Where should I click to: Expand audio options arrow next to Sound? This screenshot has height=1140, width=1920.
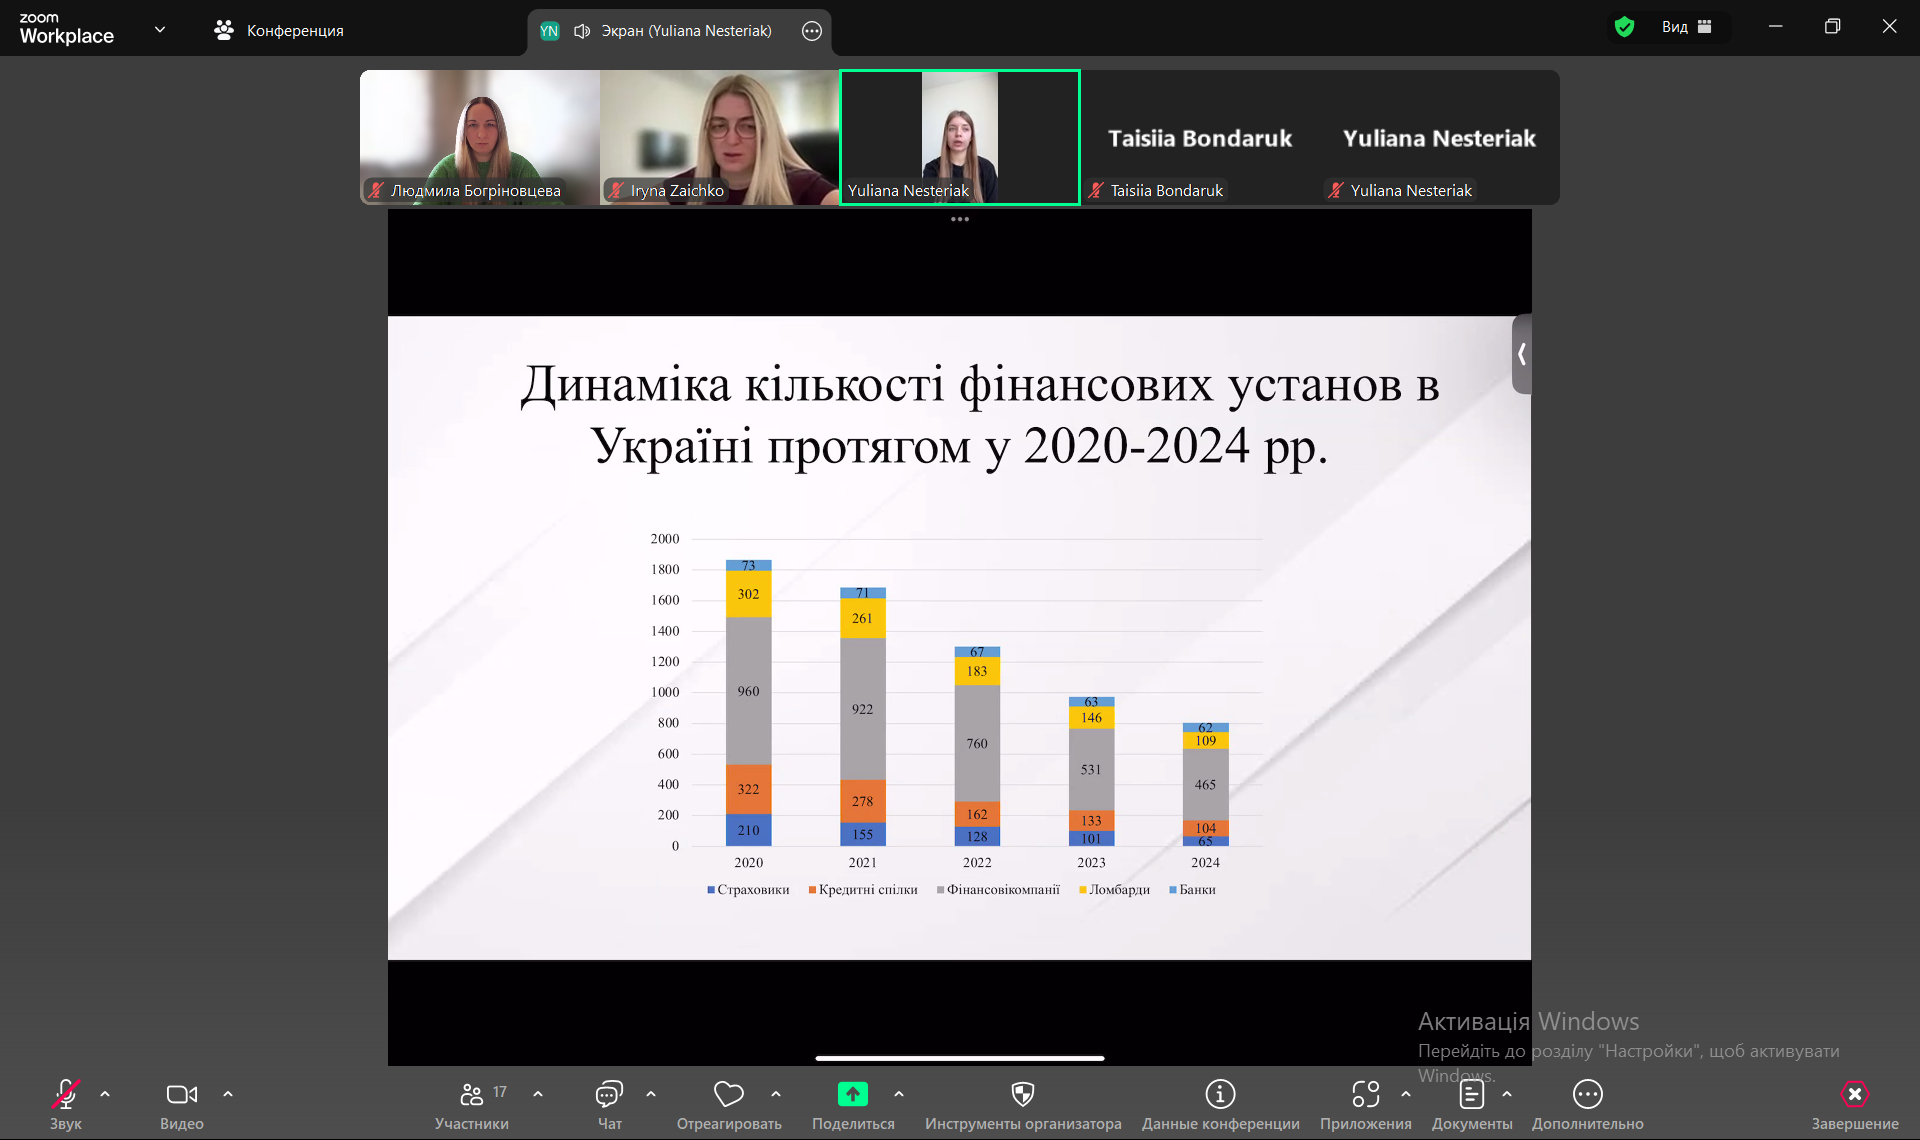click(x=105, y=1094)
